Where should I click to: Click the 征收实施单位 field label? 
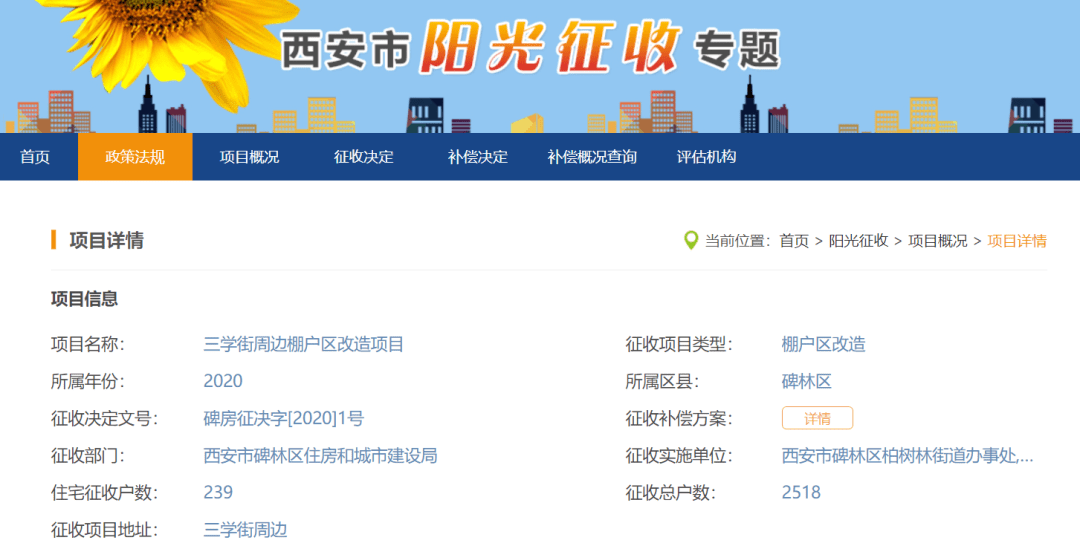678,456
